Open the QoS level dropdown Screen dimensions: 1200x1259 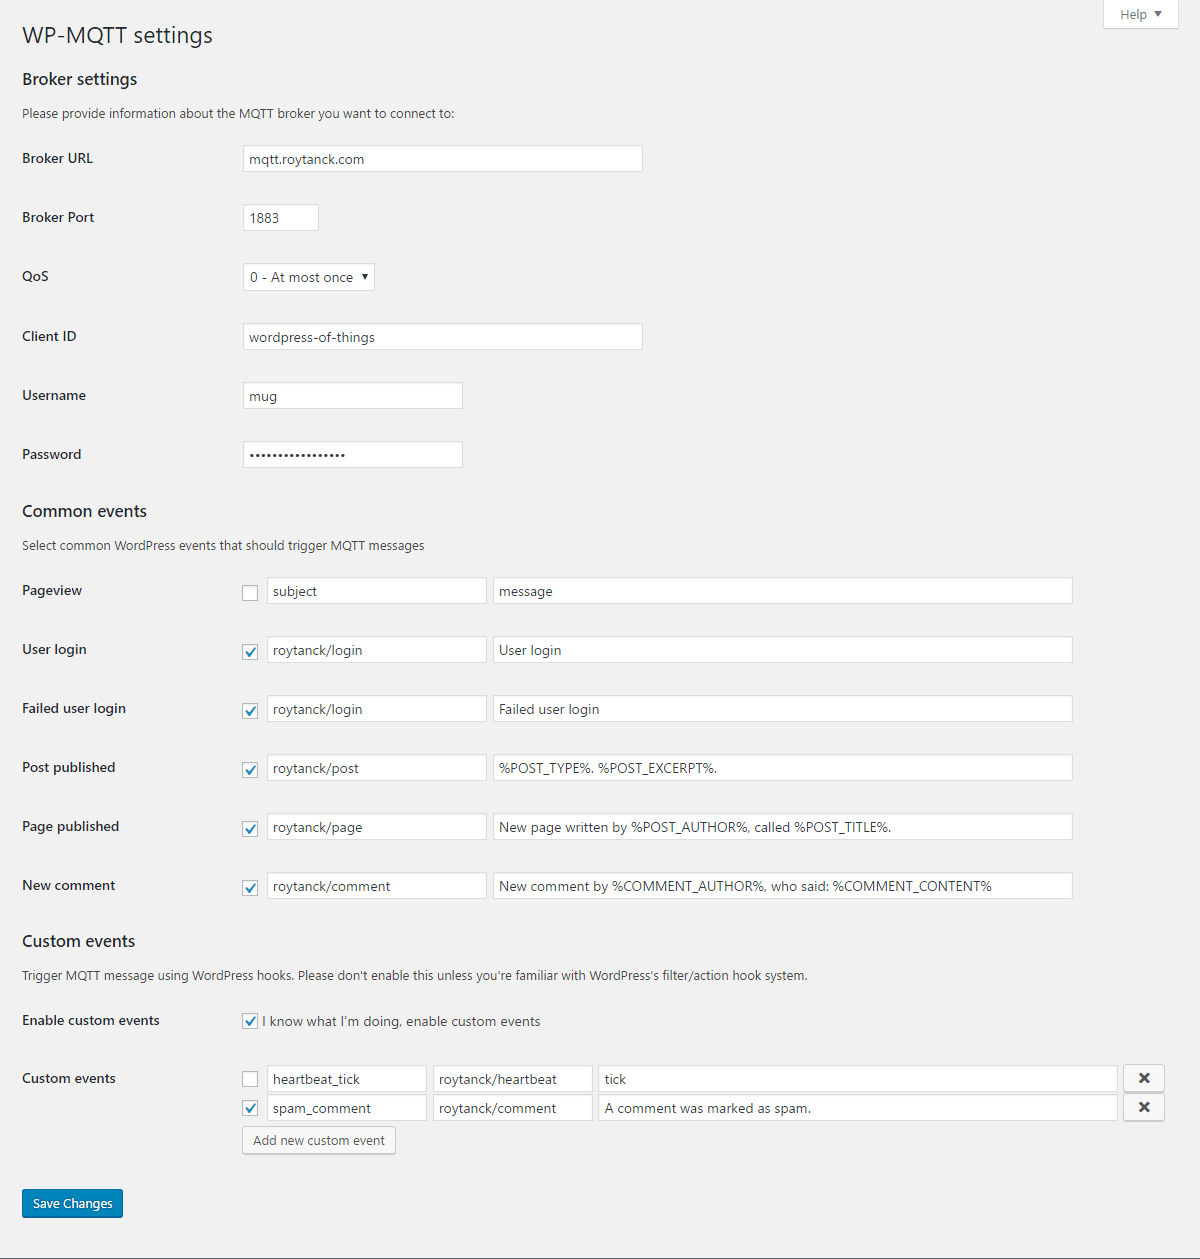click(x=309, y=277)
